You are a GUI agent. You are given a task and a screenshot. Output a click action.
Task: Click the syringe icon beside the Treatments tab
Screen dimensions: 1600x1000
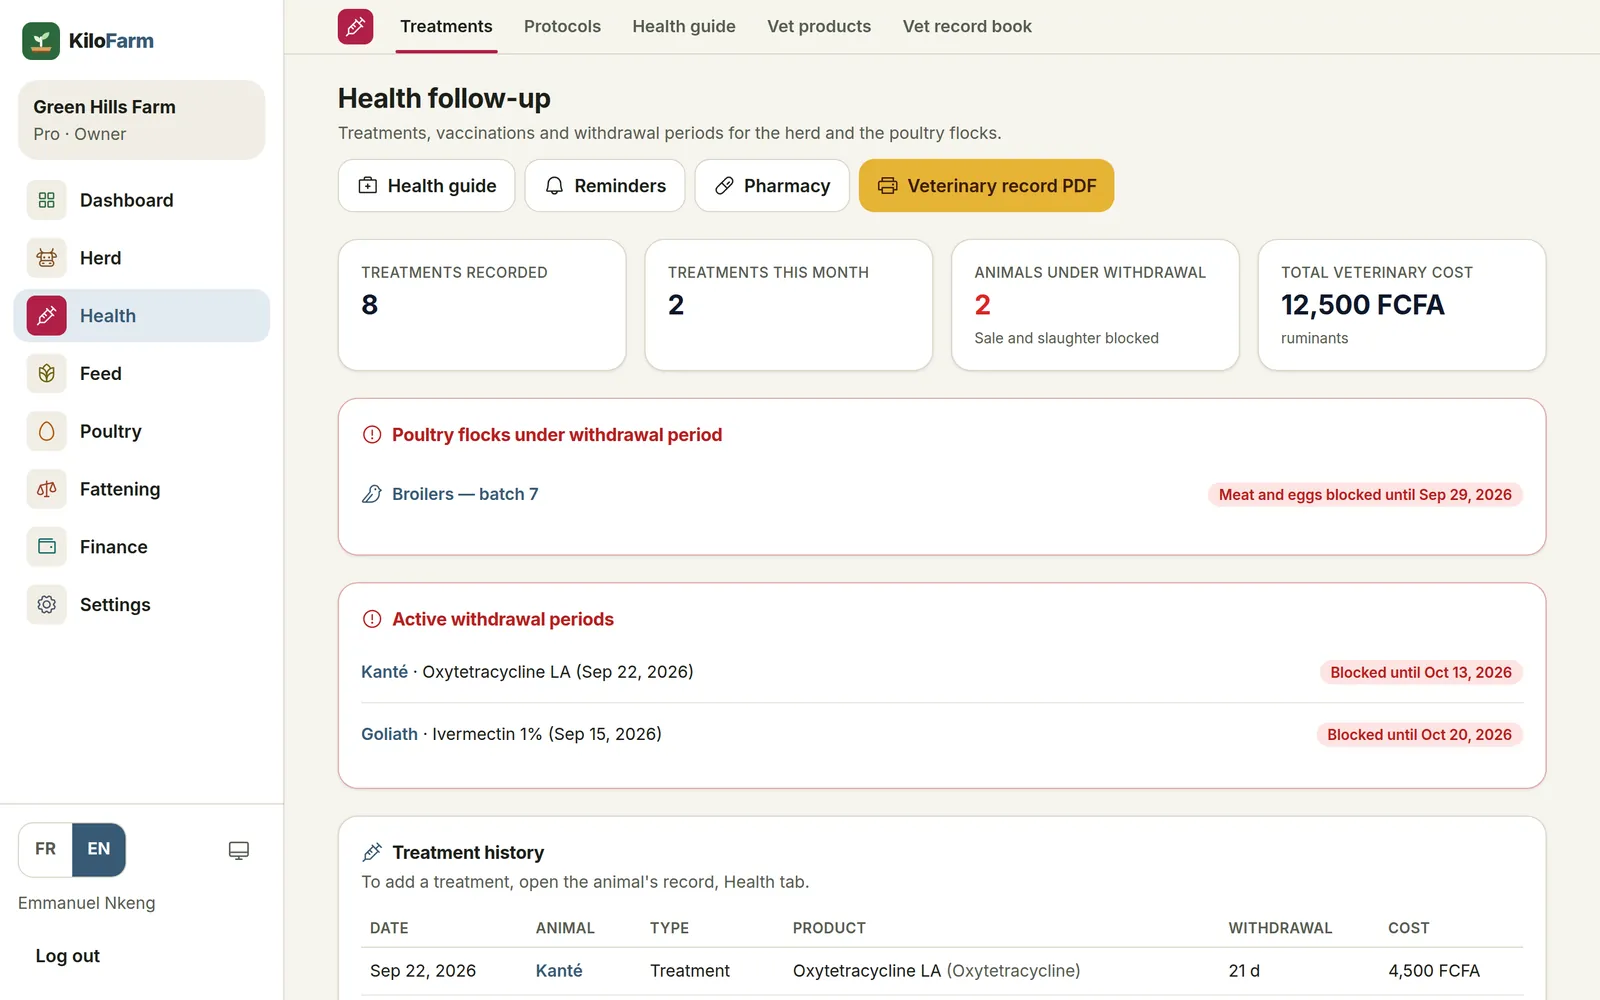356,27
